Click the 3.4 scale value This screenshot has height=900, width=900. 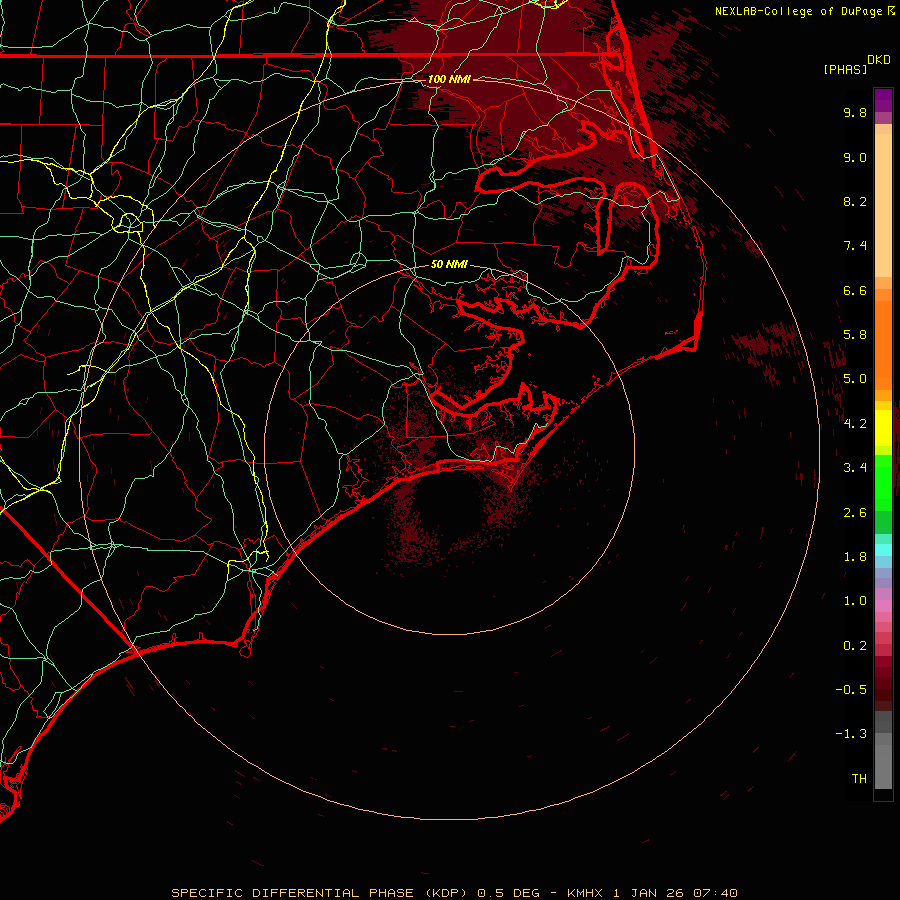click(x=855, y=468)
